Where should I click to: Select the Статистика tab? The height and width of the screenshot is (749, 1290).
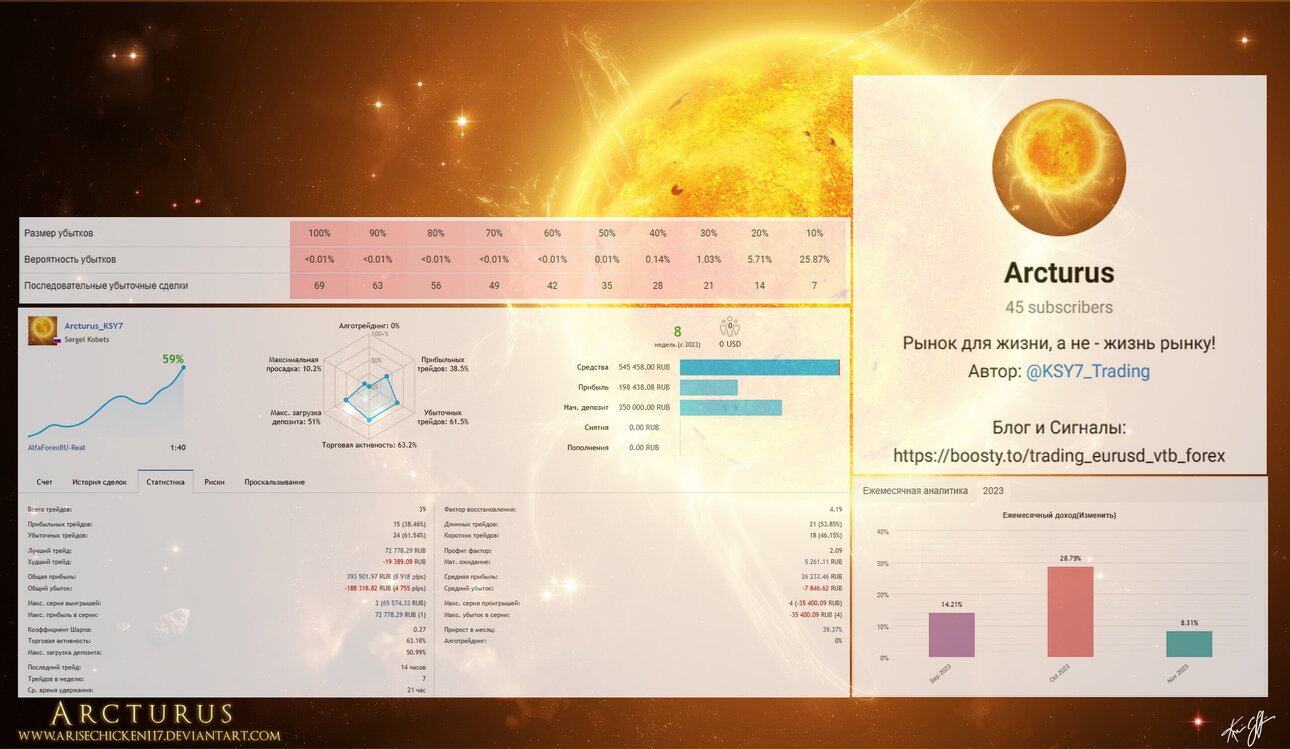click(165, 482)
